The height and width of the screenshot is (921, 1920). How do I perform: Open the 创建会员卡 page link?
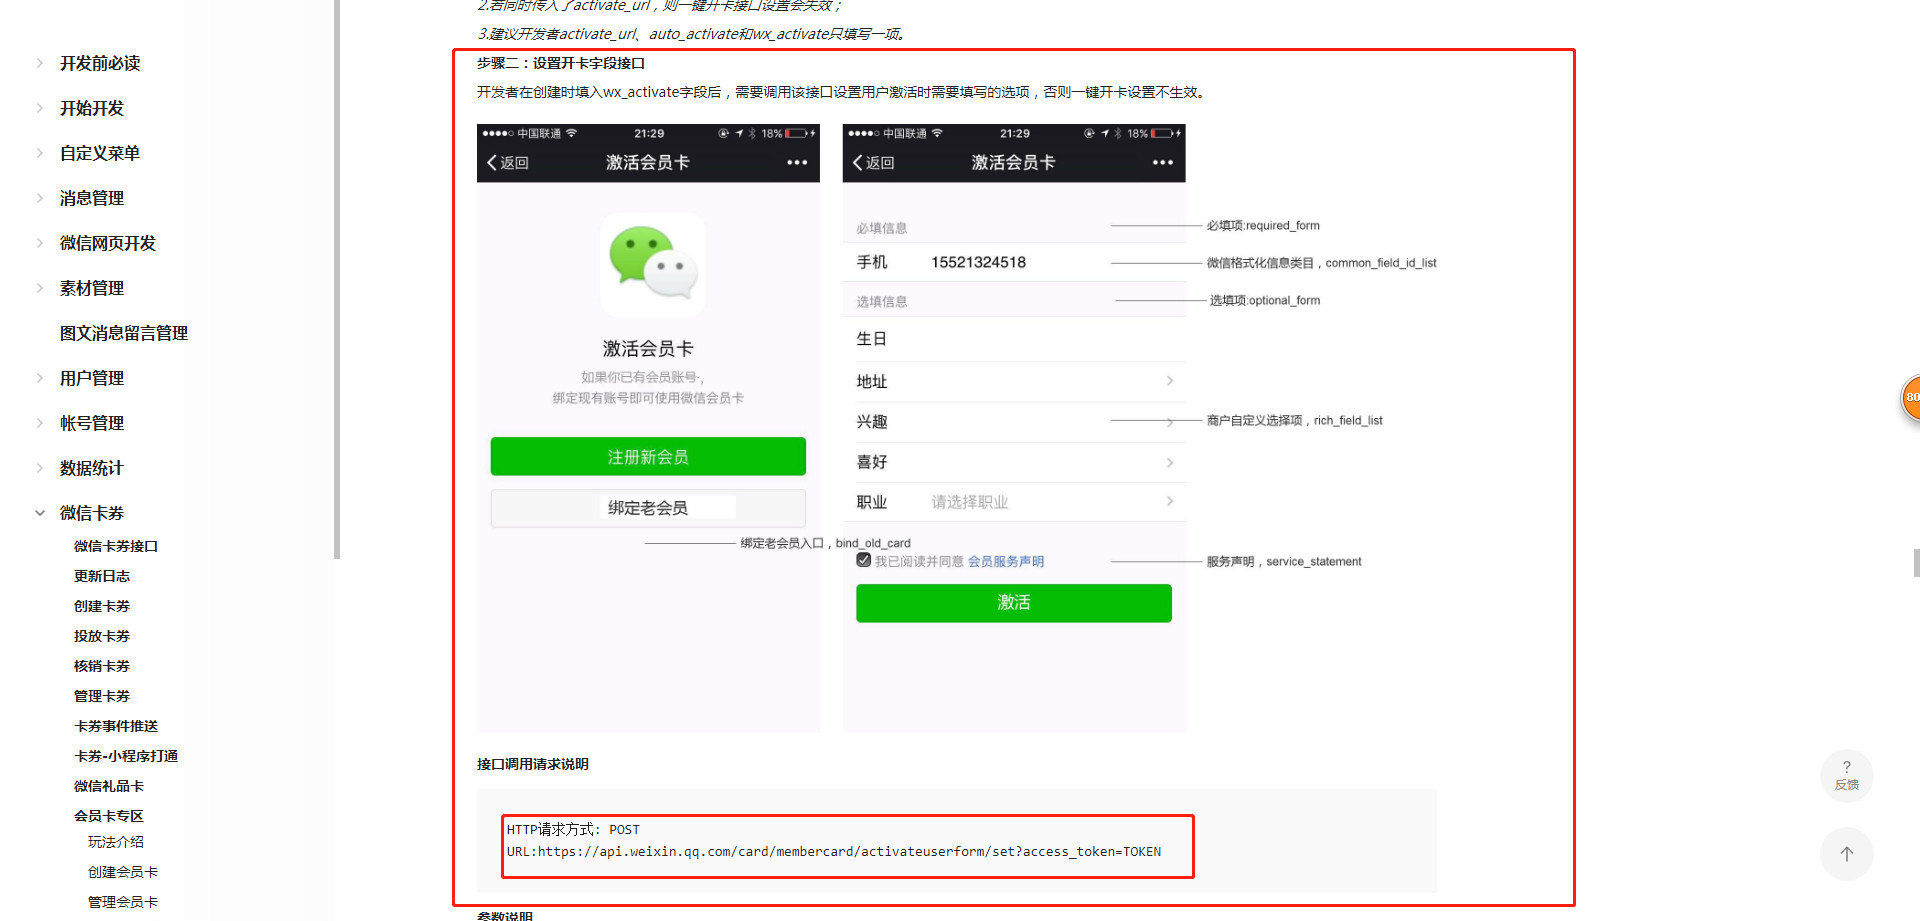(123, 872)
